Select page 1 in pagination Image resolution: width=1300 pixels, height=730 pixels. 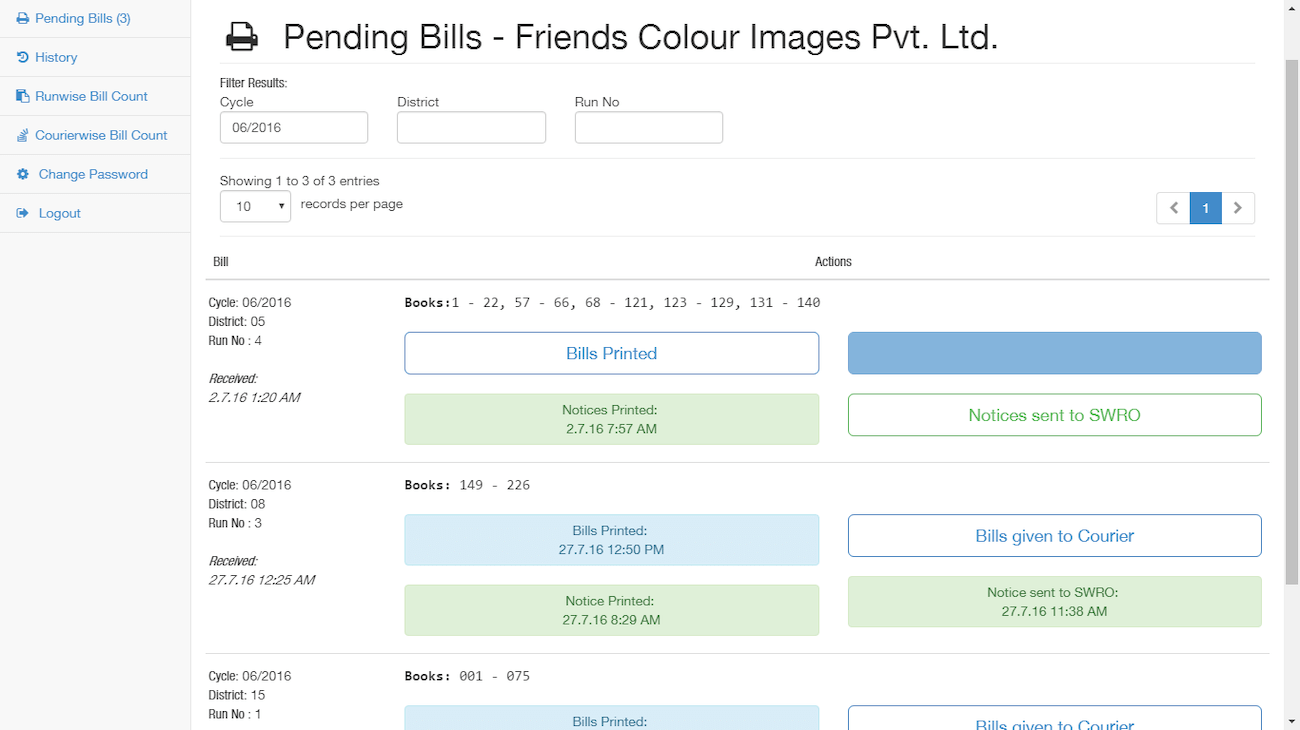(x=1205, y=208)
